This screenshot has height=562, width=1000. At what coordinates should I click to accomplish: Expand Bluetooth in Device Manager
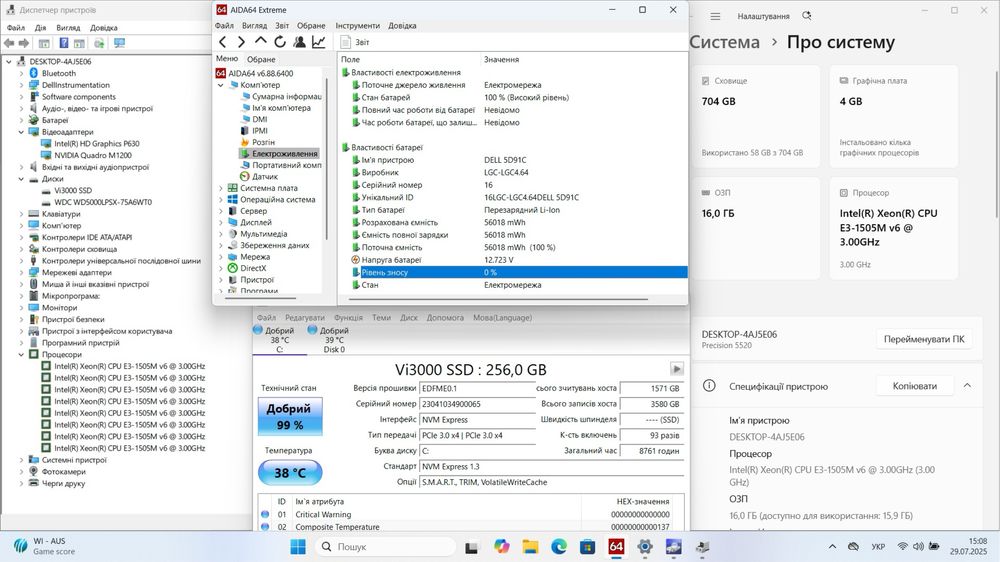[21, 73]
